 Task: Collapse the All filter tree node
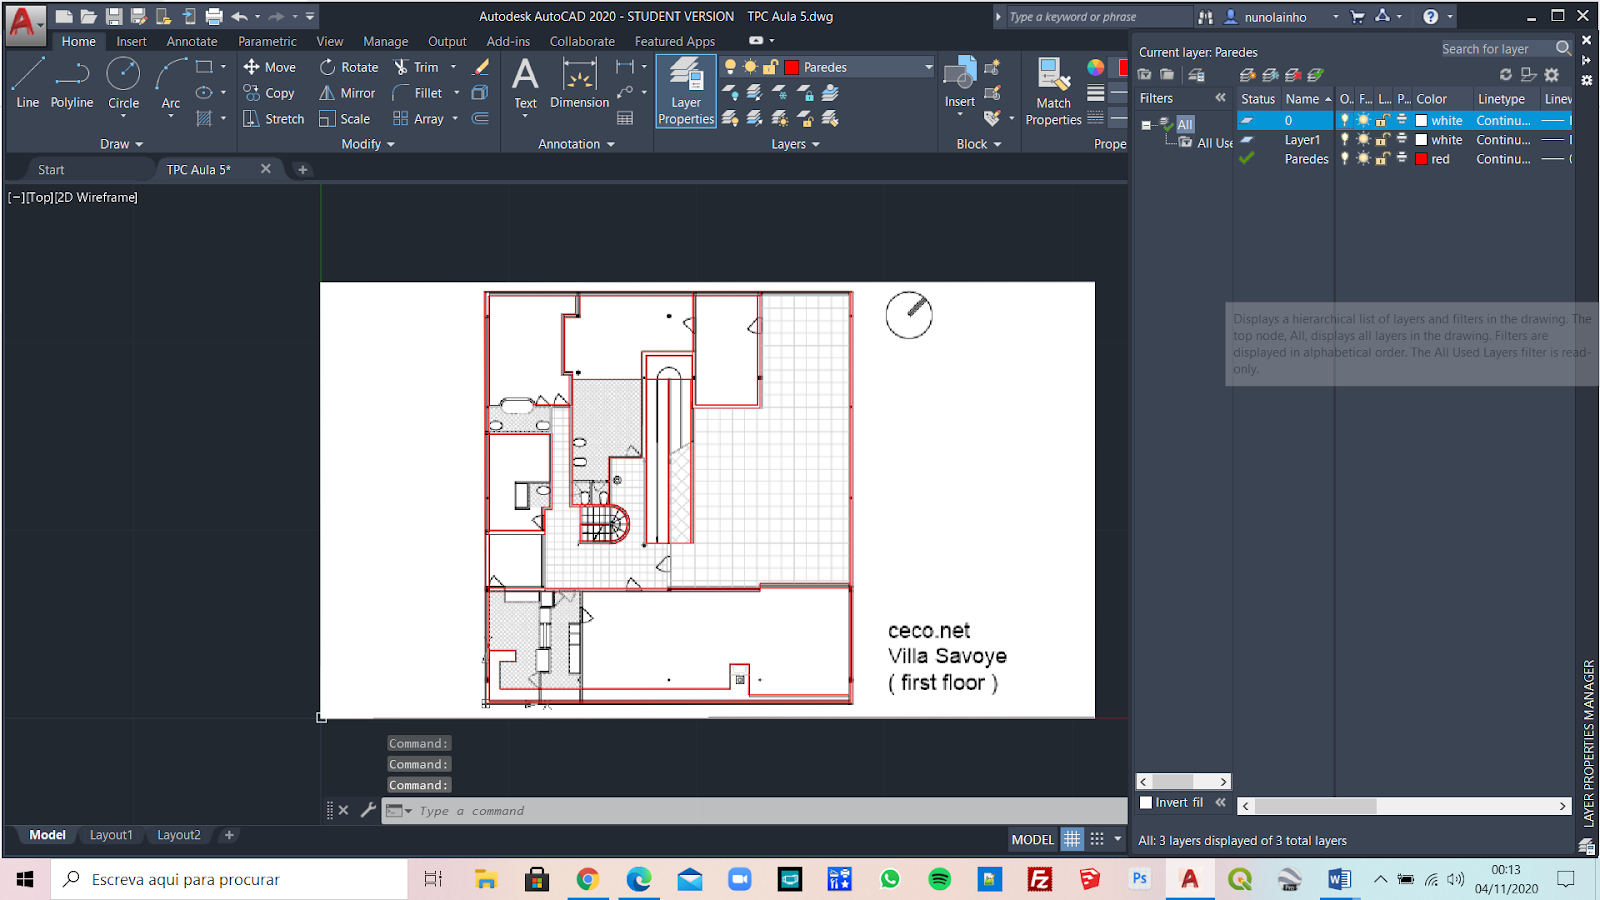(x=1146, y=125)
